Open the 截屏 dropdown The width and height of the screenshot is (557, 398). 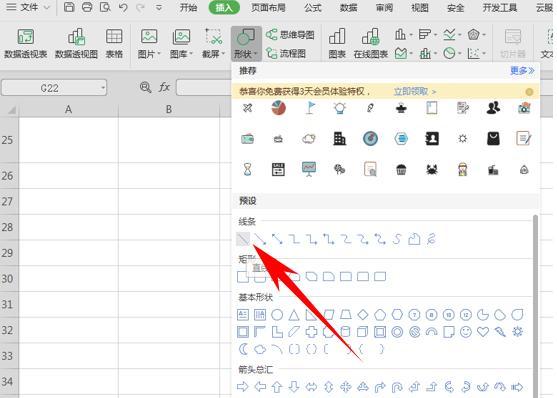[213, 44]
